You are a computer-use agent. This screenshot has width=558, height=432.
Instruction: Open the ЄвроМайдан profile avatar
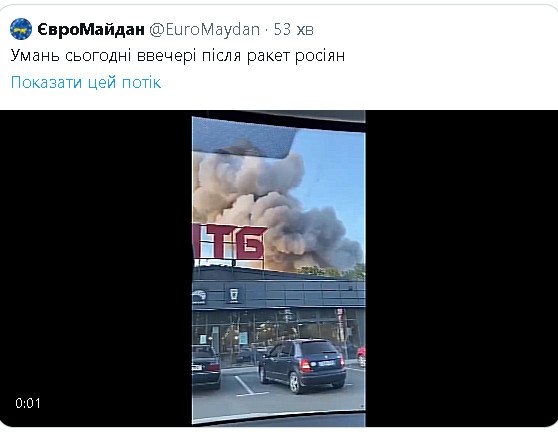pyautogui.click(x=21, y=29)
